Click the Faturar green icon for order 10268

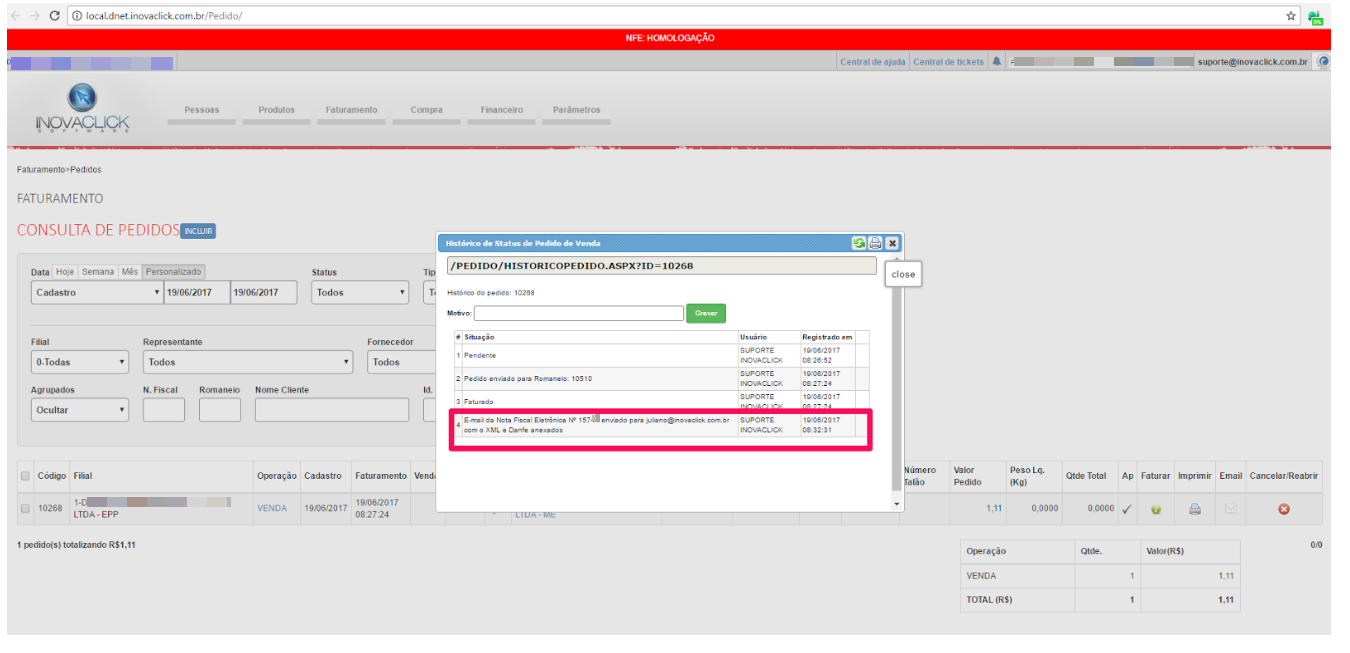click(x=1155, y=509)
